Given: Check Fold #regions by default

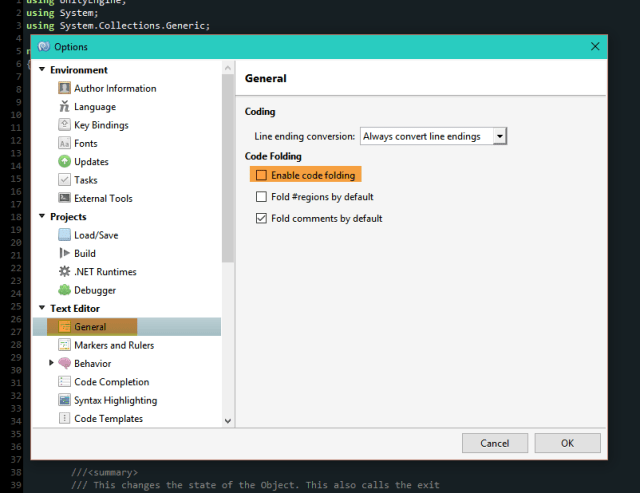Looking at the screenshot, I should click(261, 197).
